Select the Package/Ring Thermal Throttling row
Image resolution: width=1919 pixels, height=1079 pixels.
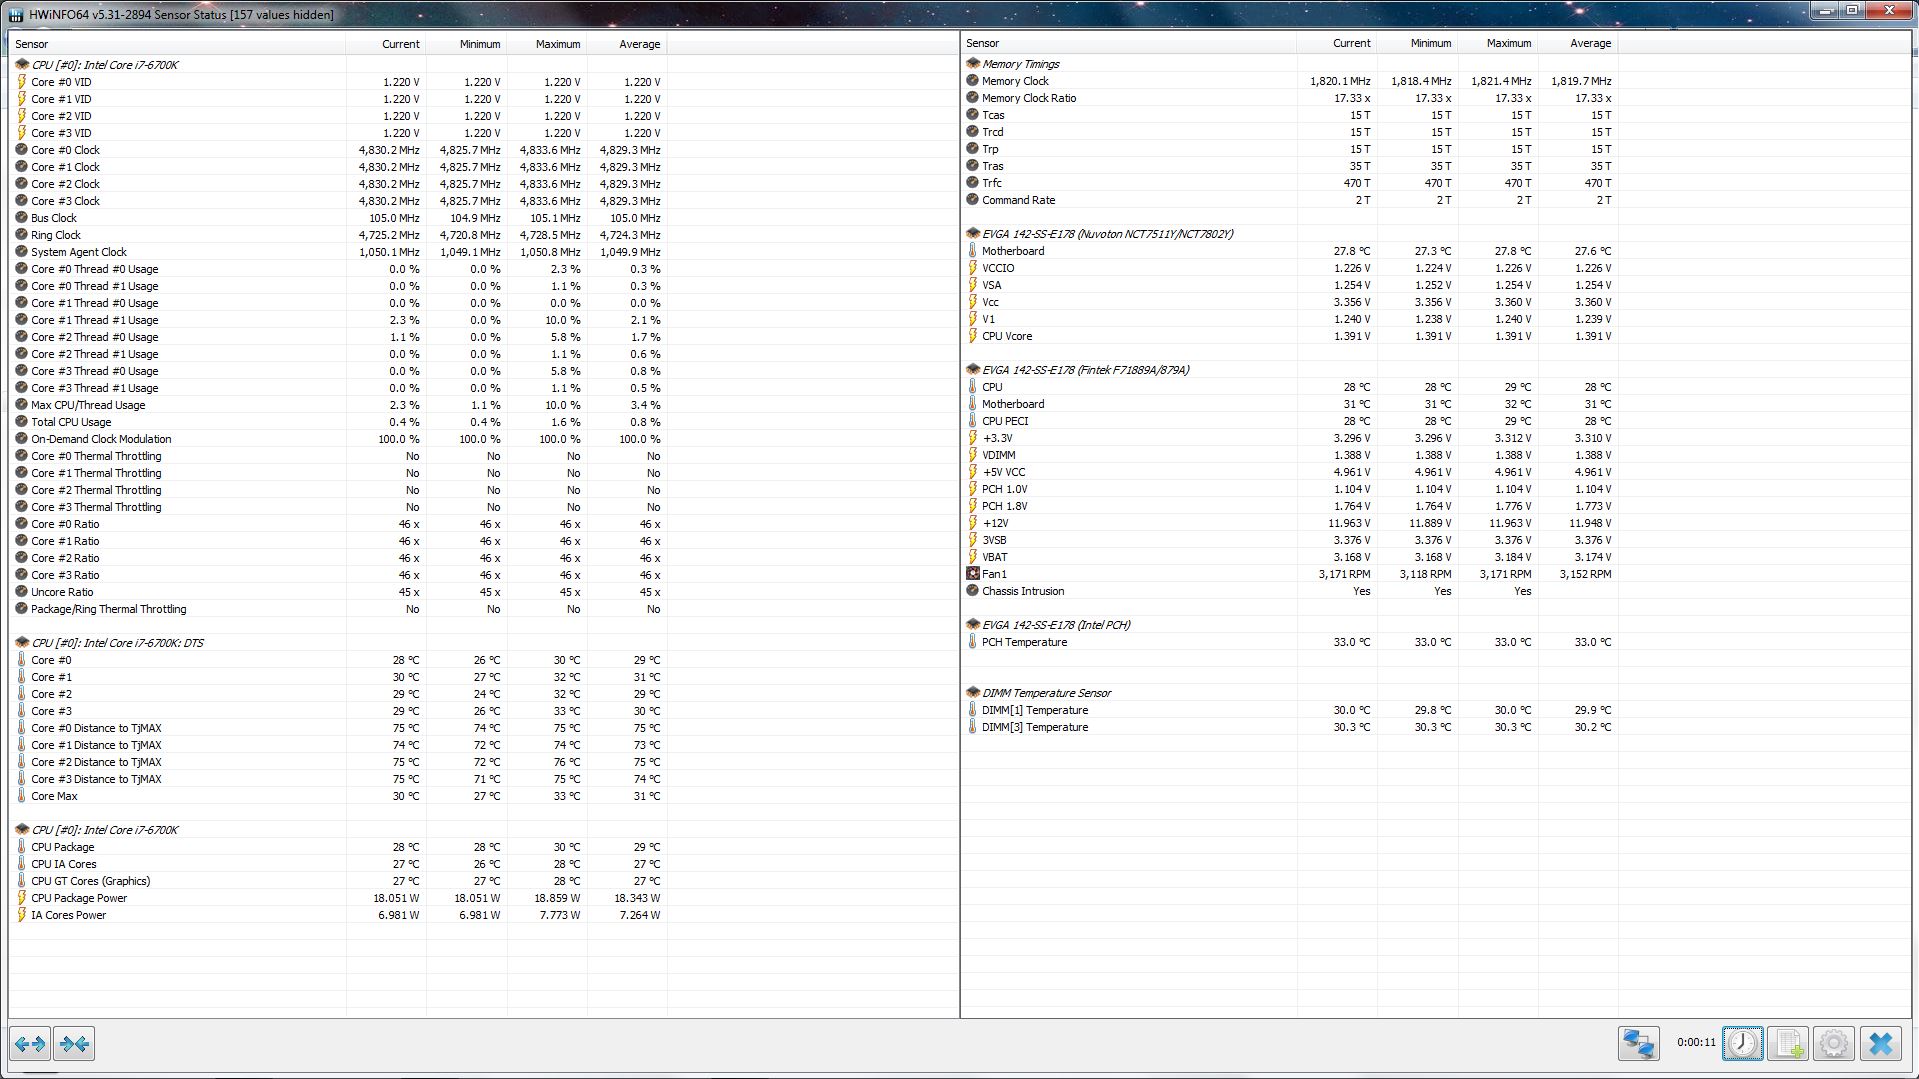point(339,609)
